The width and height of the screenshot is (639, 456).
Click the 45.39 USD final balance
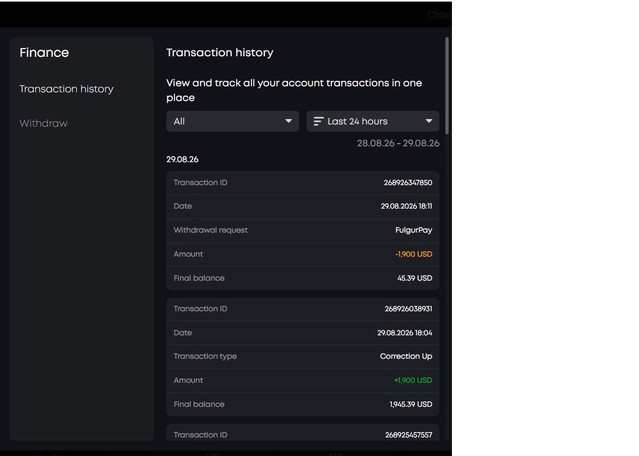pyautogui.click(x=415, y=278)
